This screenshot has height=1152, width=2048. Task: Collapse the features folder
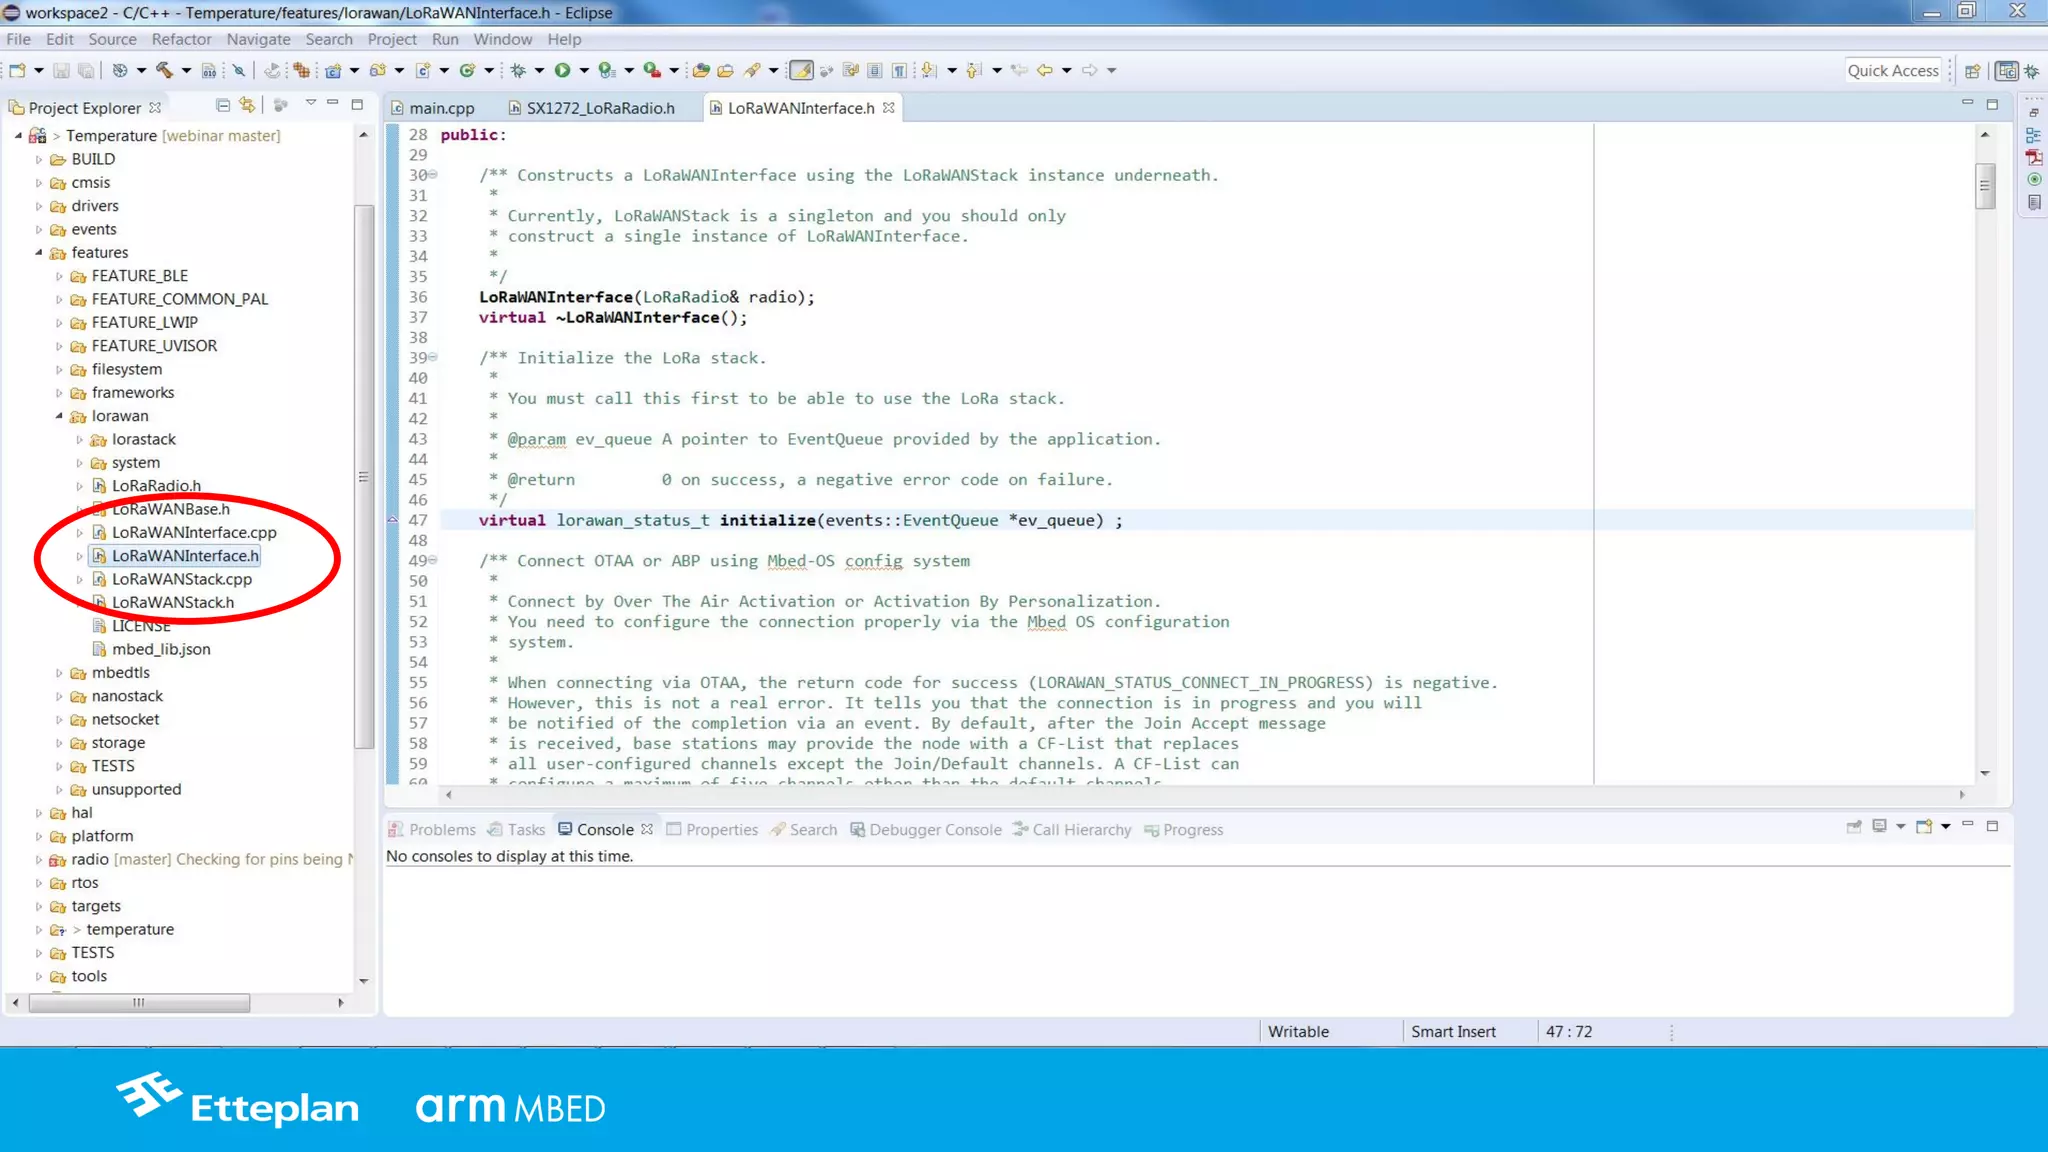click(39, 253)
